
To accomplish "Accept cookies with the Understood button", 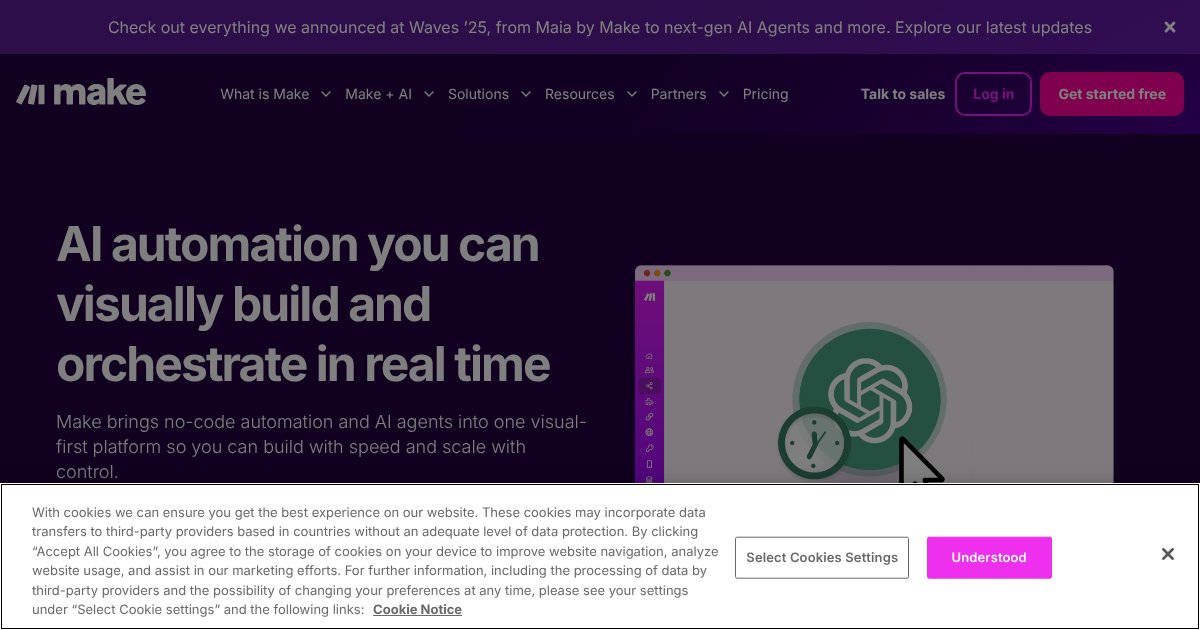I will [988, 557].
